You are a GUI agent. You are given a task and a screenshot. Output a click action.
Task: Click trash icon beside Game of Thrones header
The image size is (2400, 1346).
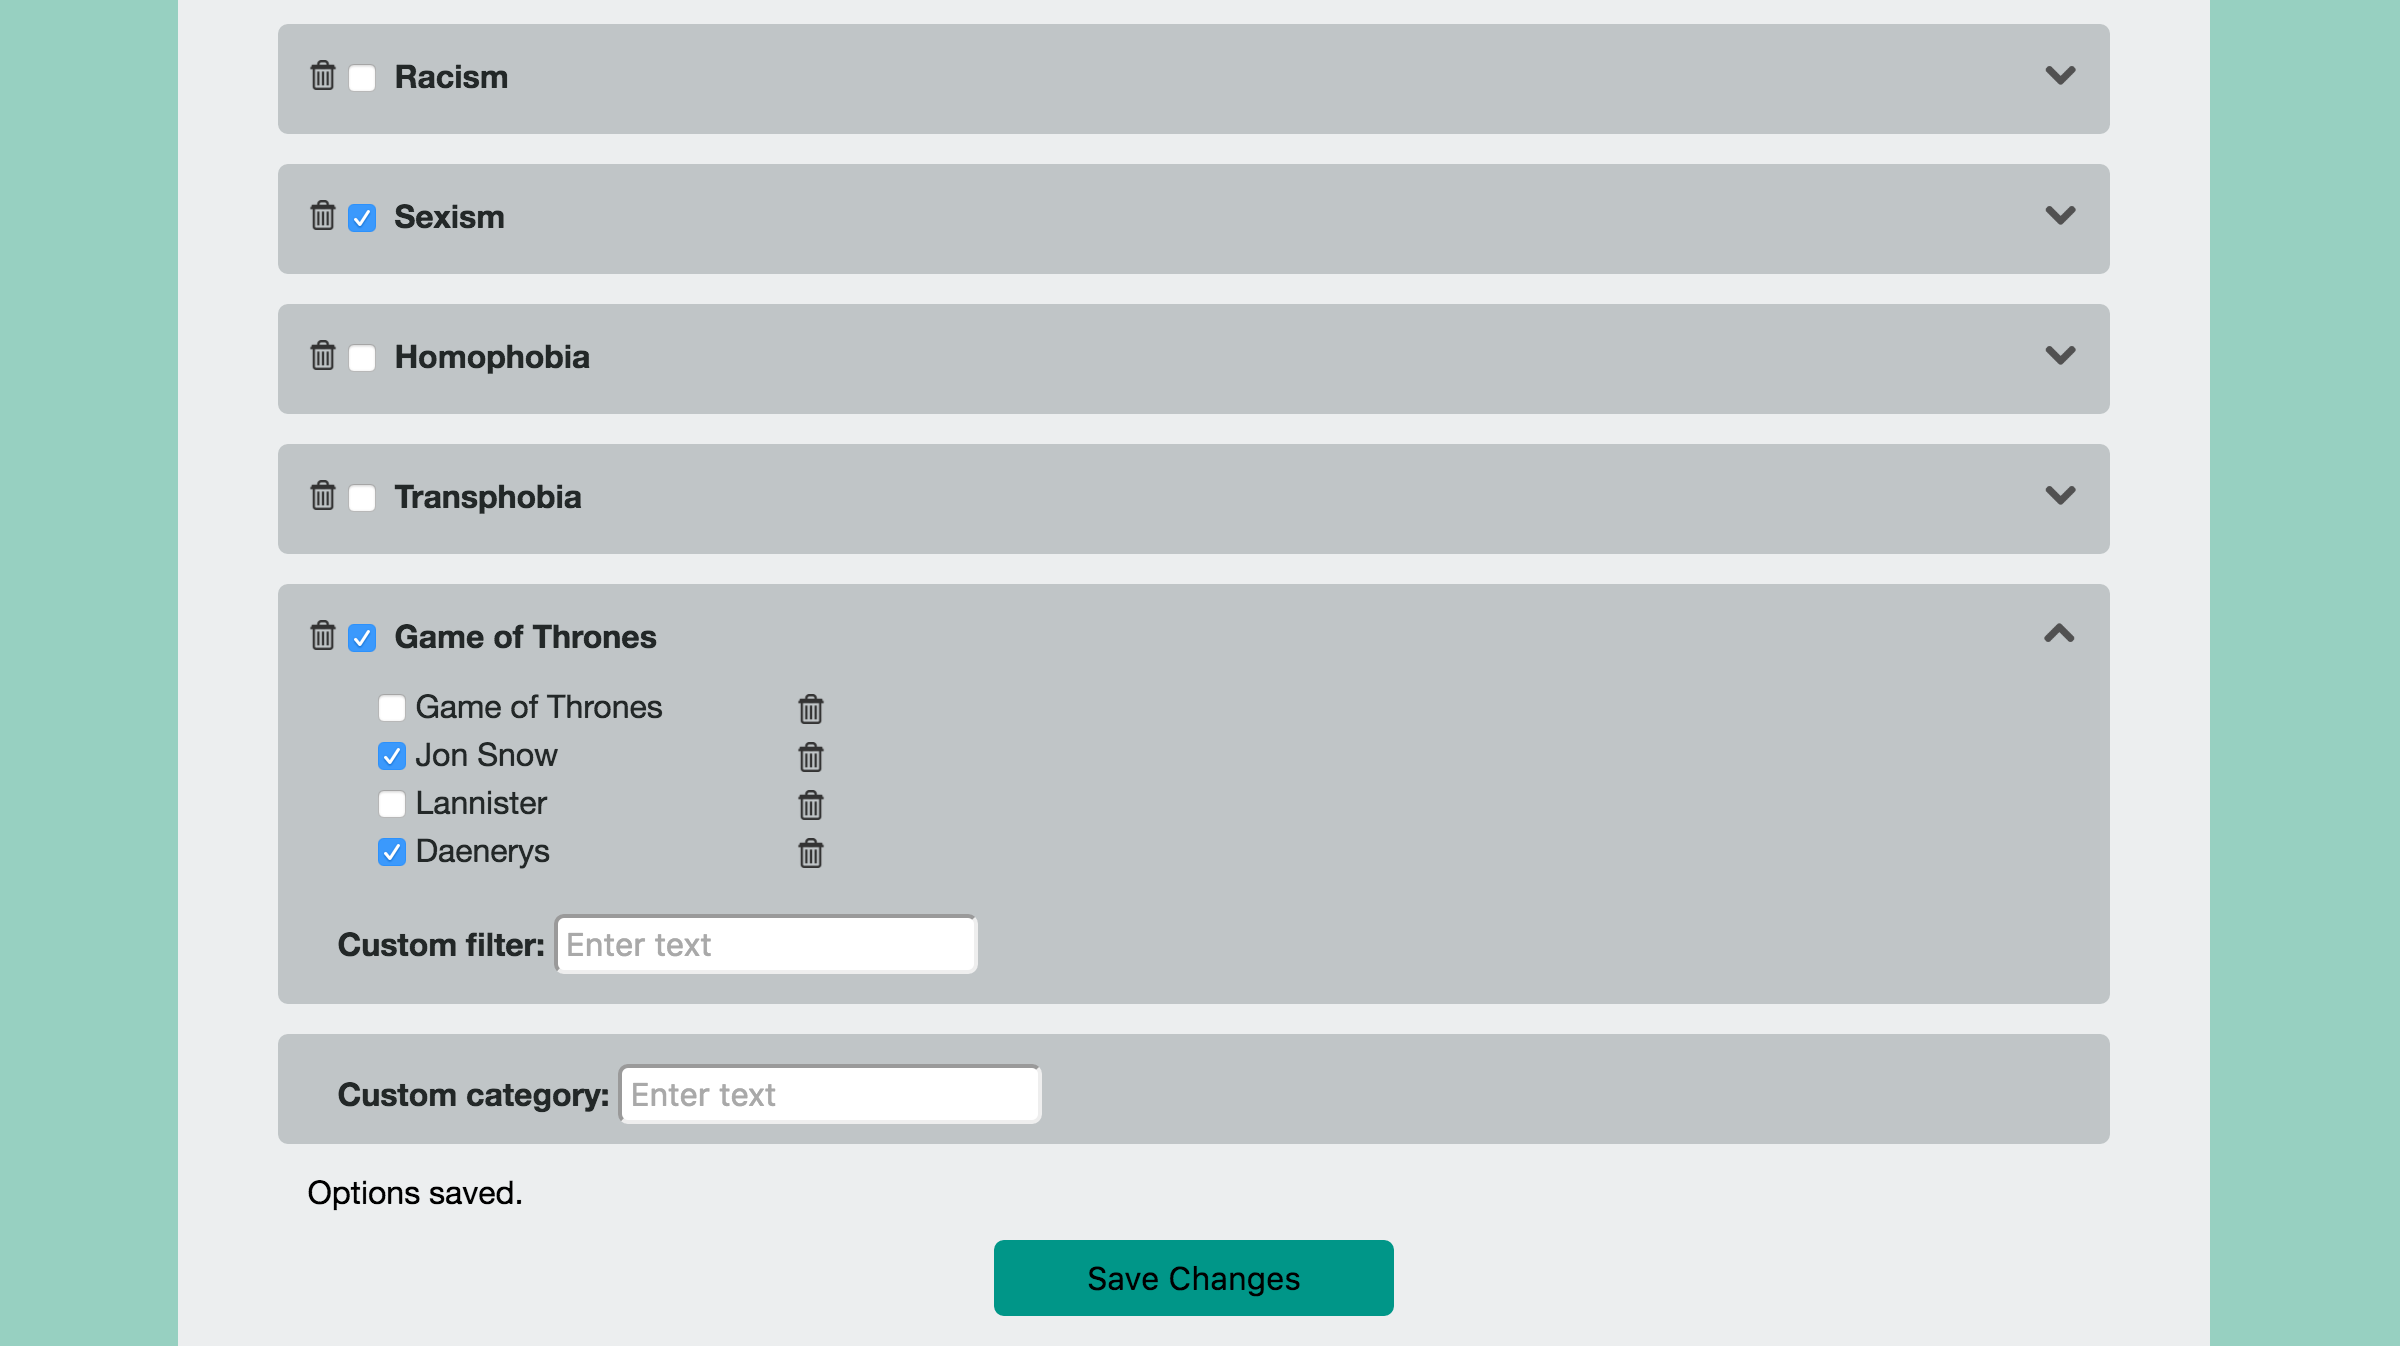pos(322,636)
